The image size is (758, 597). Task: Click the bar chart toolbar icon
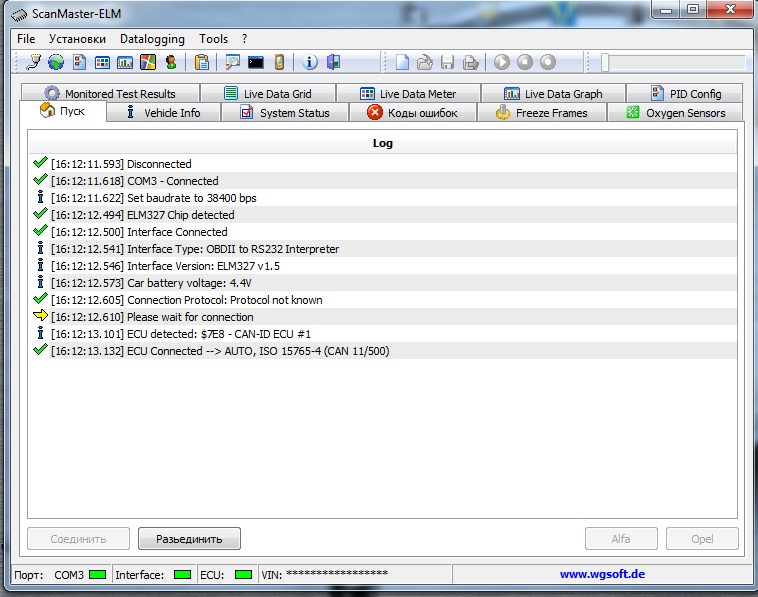(x=125, y=62)
